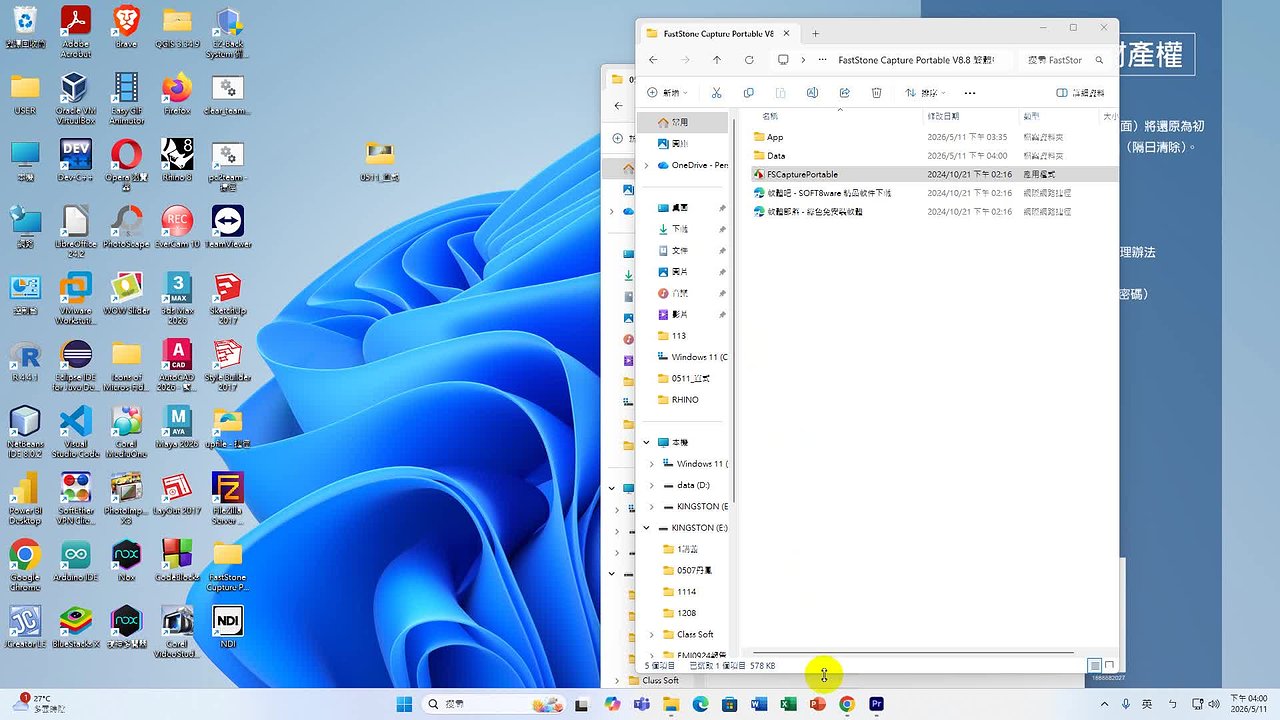Open Oracle VM VirtualBox desktop shortcut
The width and height of the screenshot is (1280, 720).
(x=76, y=97)
